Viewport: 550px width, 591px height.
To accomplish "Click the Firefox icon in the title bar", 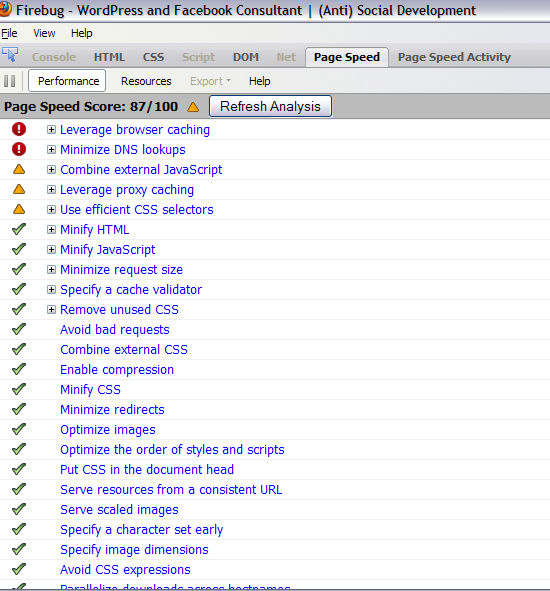I will (x=5, y=9).
